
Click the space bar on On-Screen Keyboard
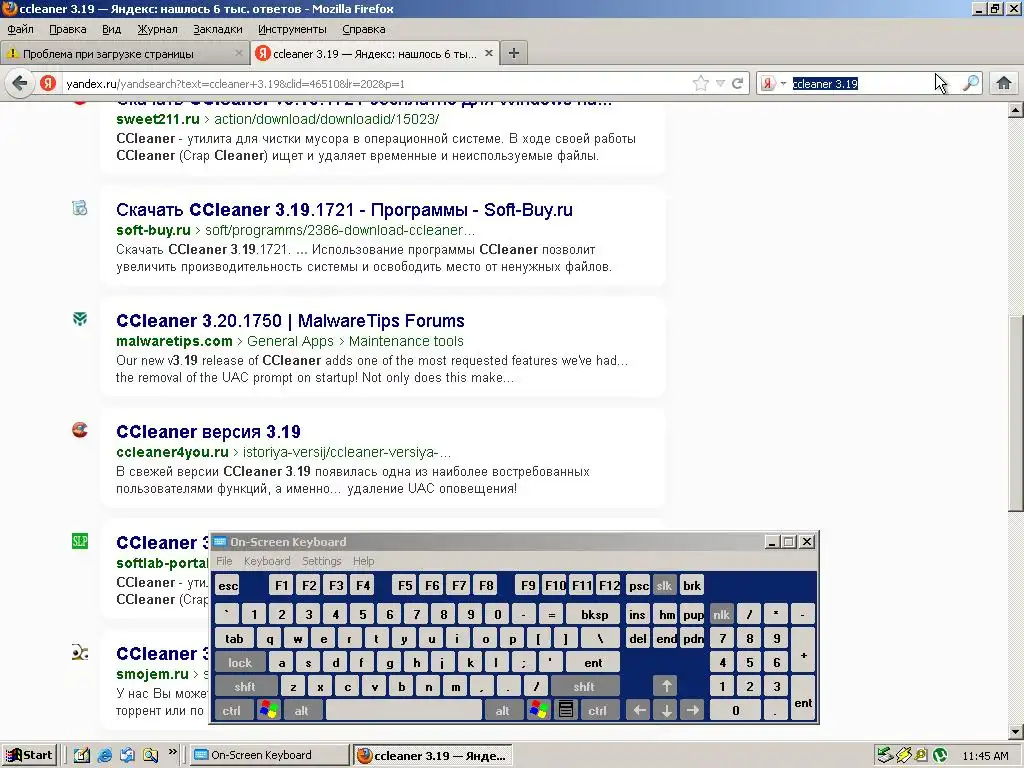pyautogui.click(x=404, y=711)
